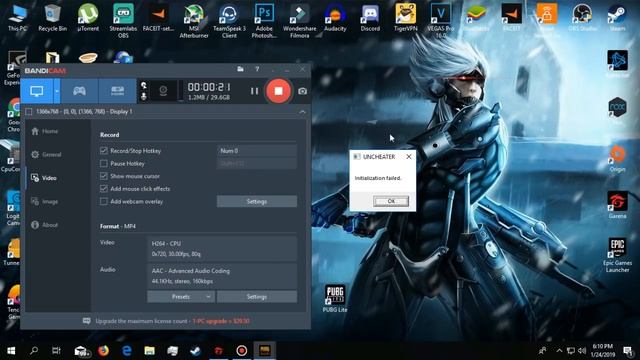Open Format Settings button
This screenshot has height=360, width=640.
click(x=257, y=297)
